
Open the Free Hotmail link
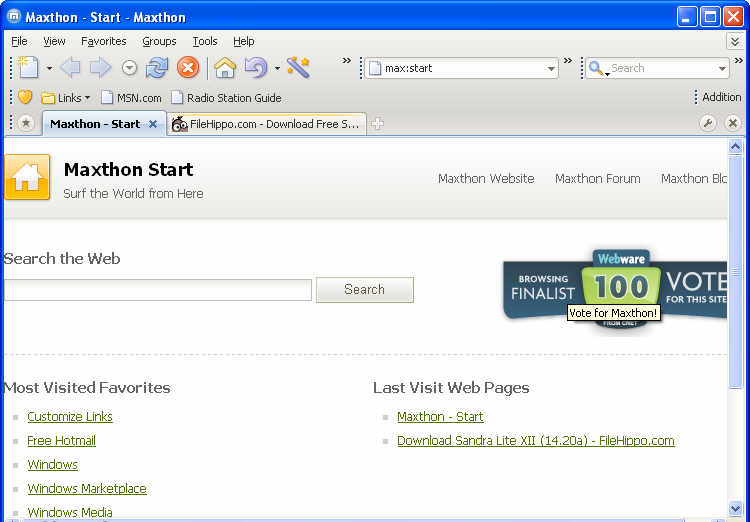61,441
